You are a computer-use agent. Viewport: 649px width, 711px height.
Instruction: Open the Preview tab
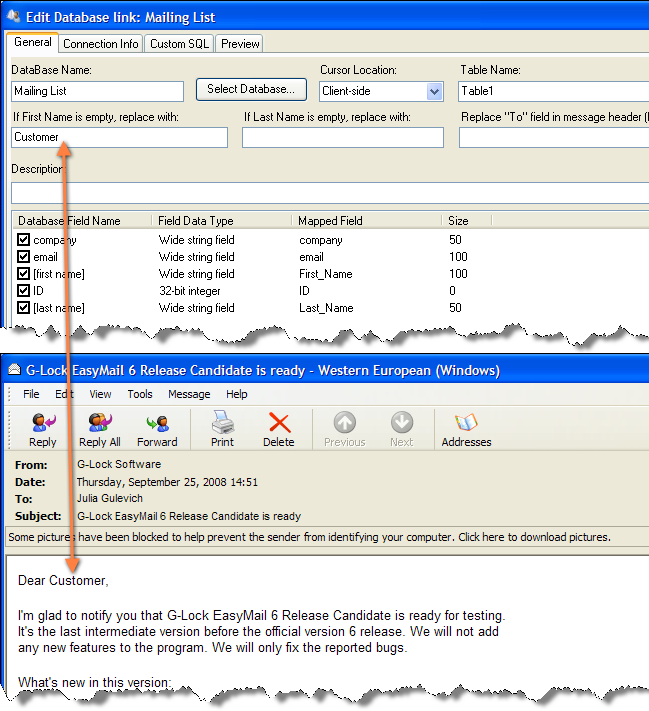pyautogui.click(x=240, y=44)
